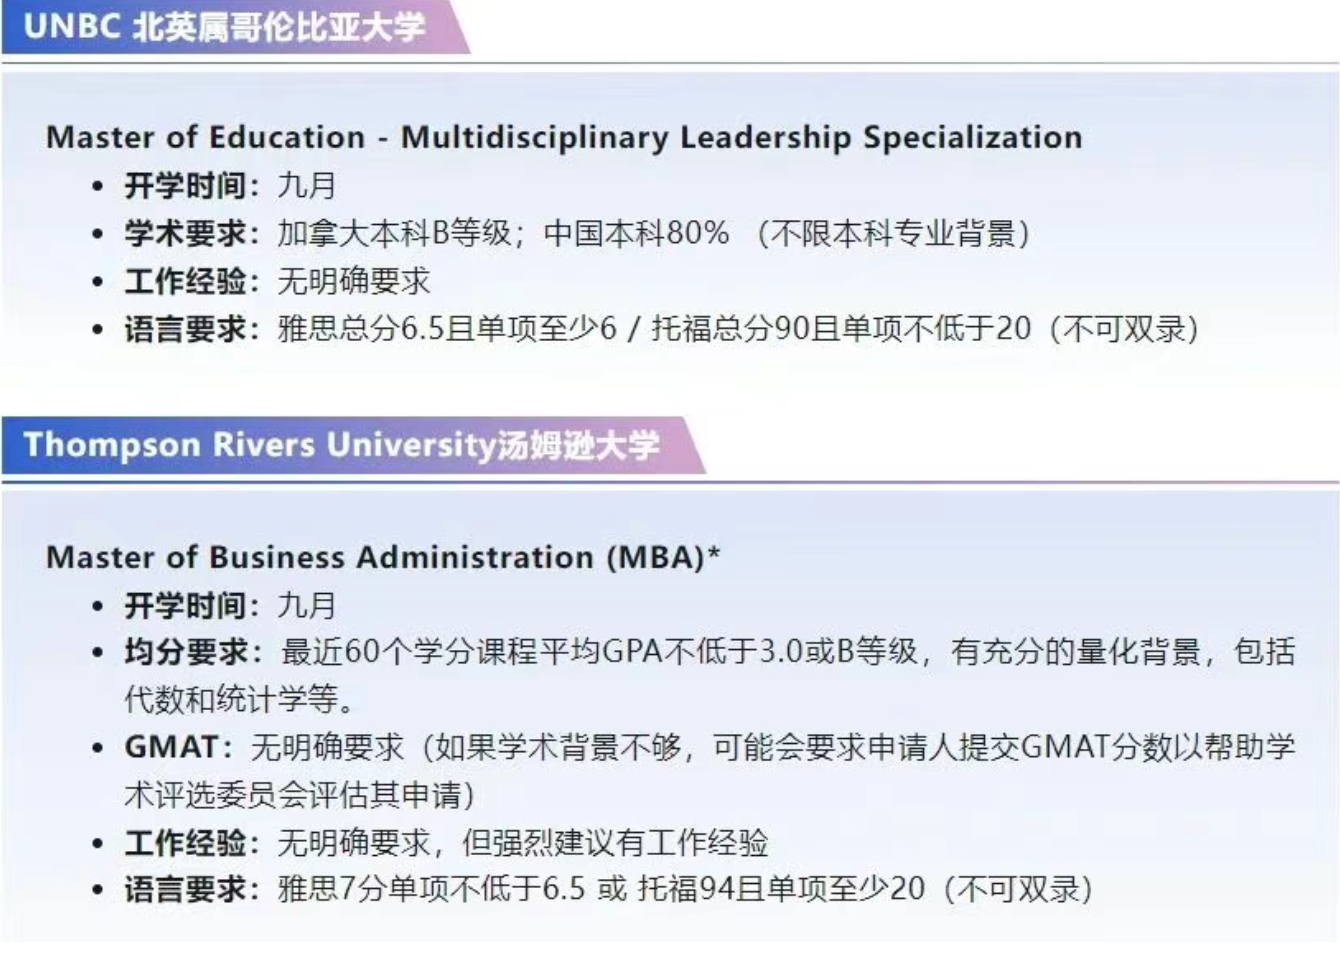This screenshot has height=958, width=1340.
Task: Click the 学术要求 label
Action: point(185,233)
